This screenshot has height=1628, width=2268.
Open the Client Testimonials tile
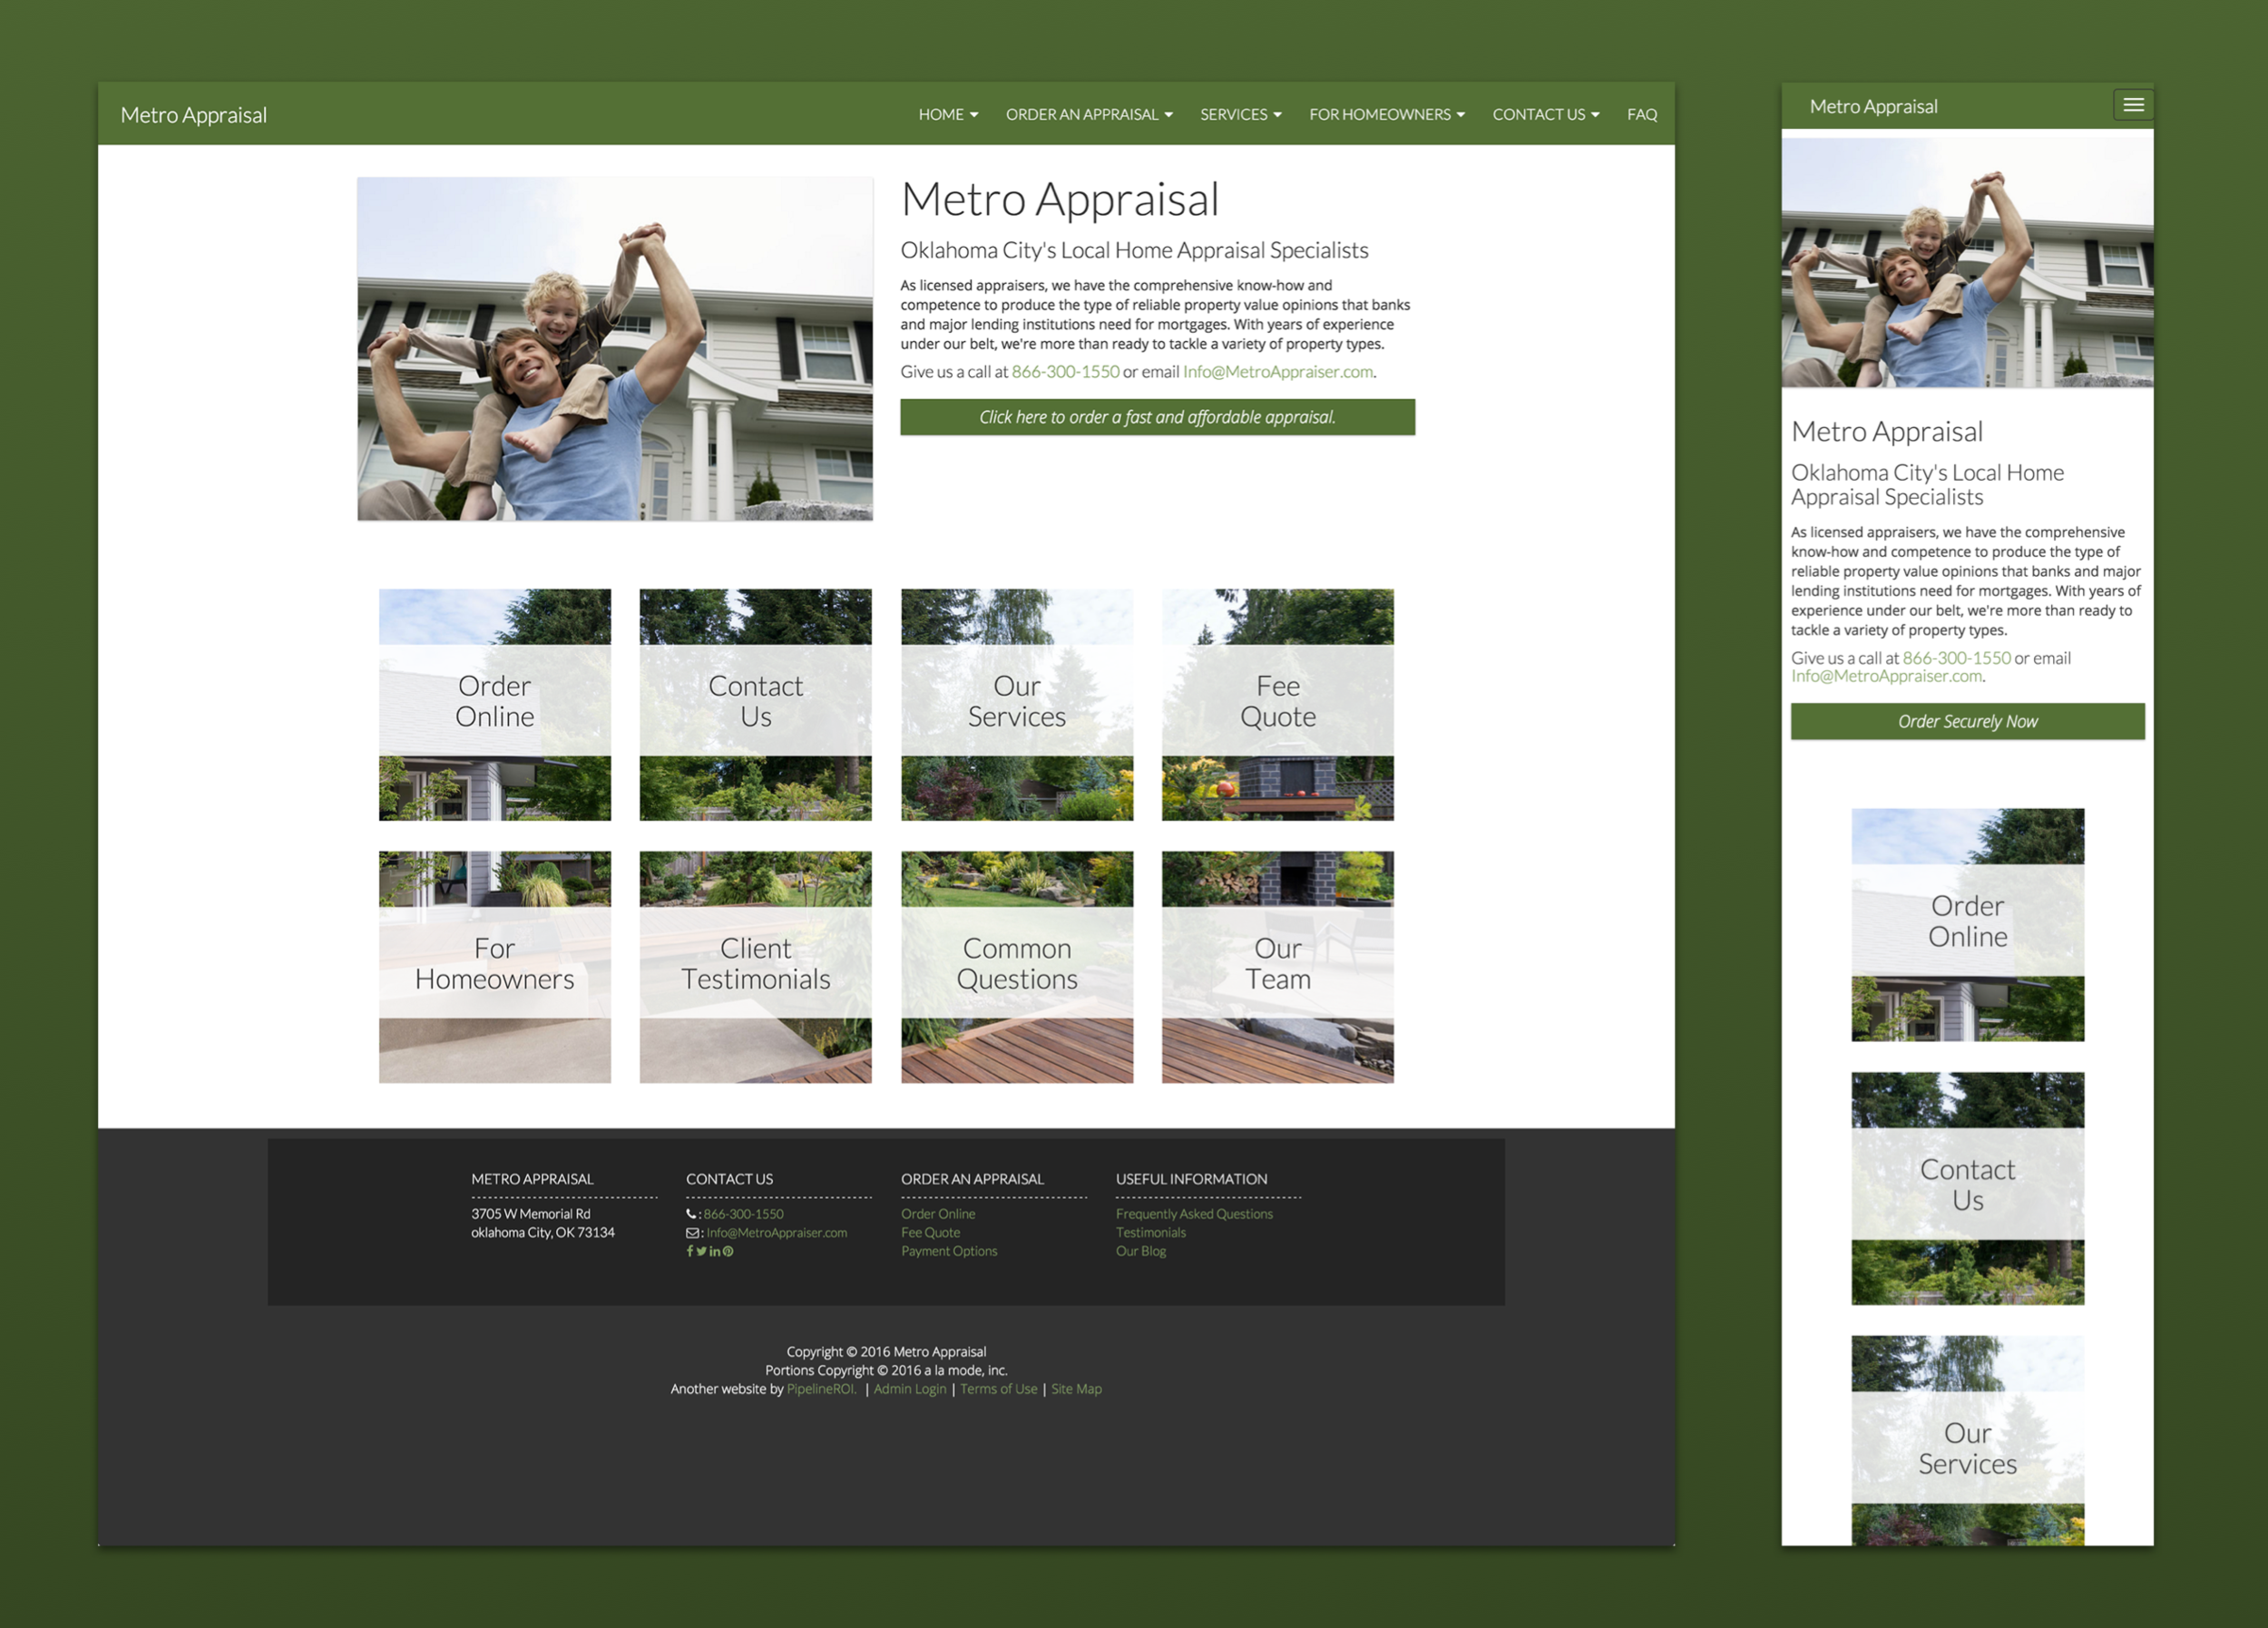pos(755,967)
